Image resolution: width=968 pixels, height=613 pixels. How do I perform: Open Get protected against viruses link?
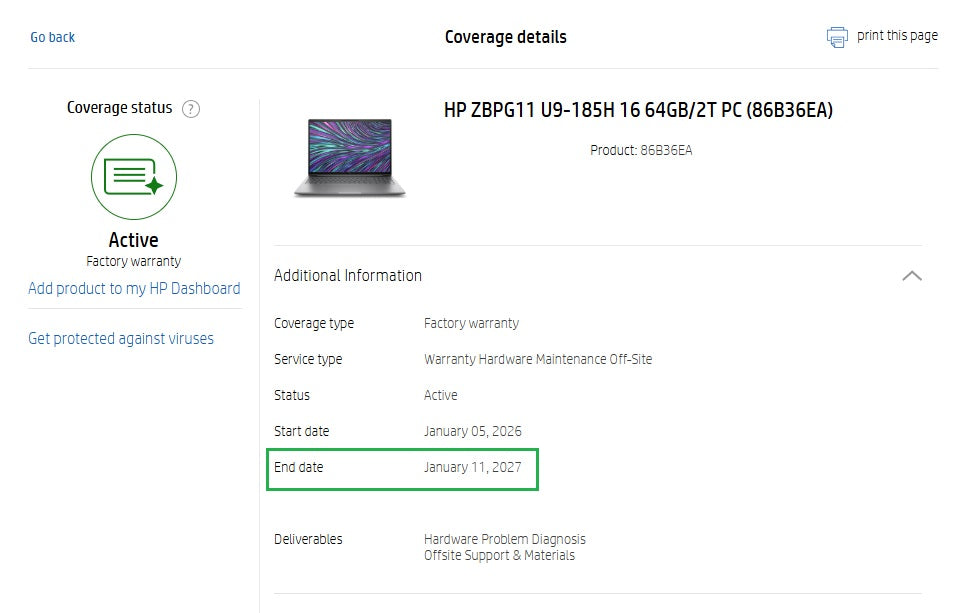coord(121,338)
